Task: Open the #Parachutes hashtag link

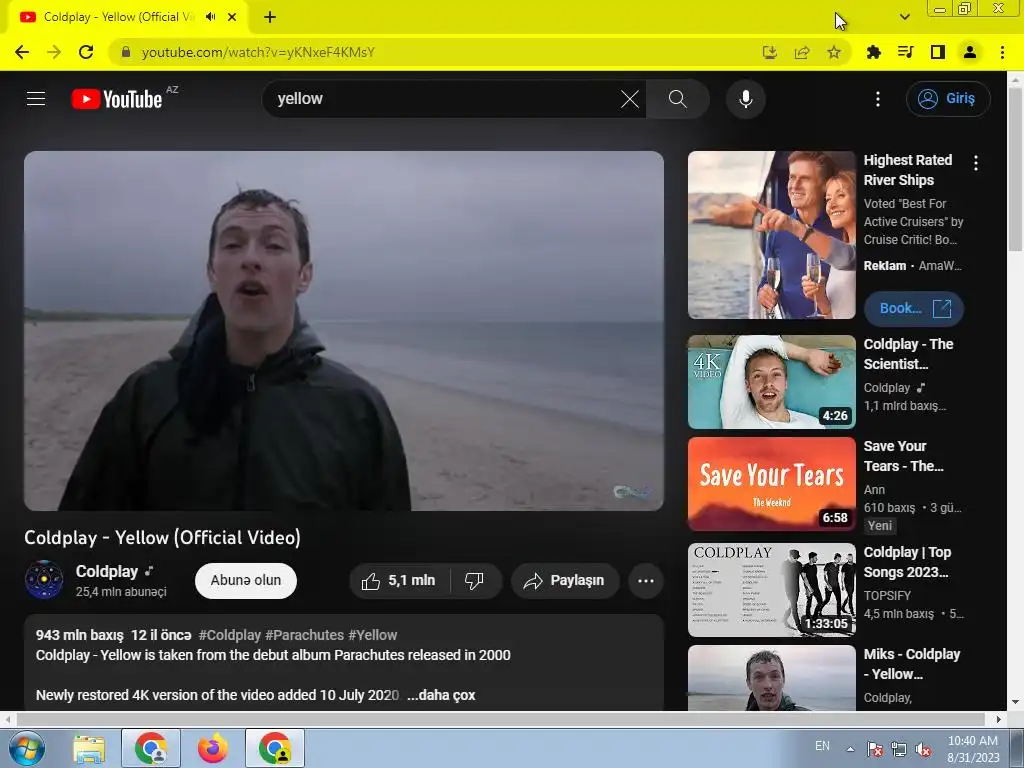Action: pos(304,635)
